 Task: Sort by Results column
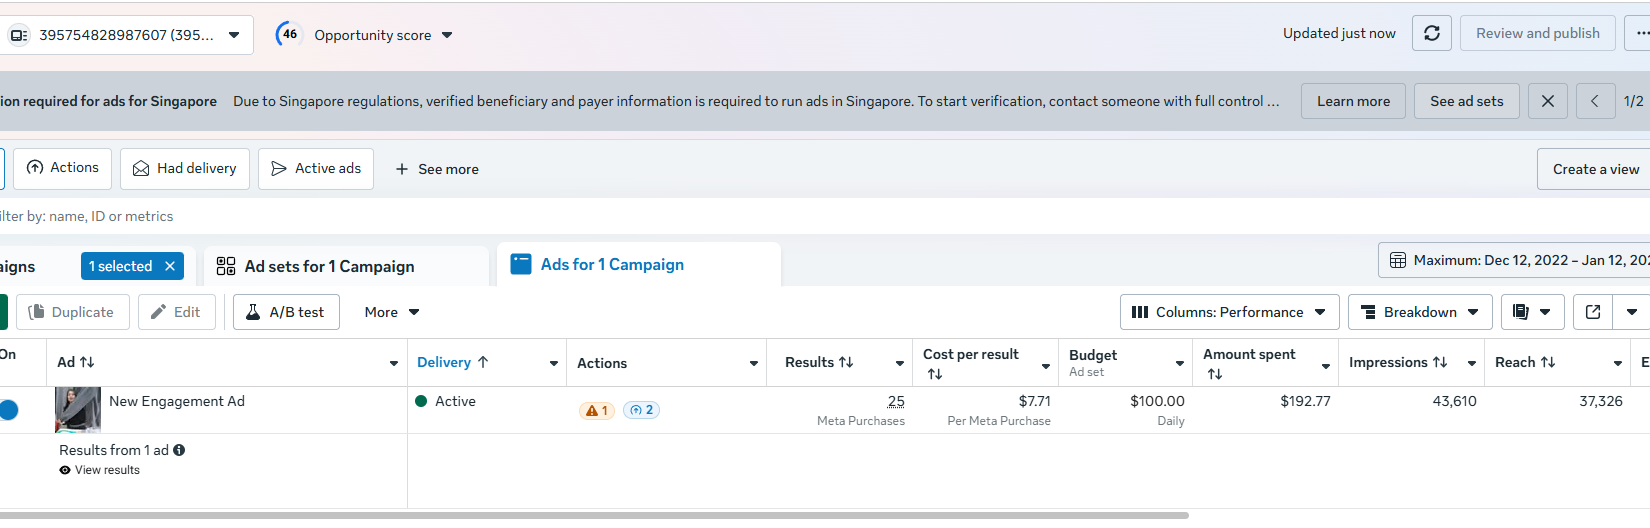click(819, 362)
